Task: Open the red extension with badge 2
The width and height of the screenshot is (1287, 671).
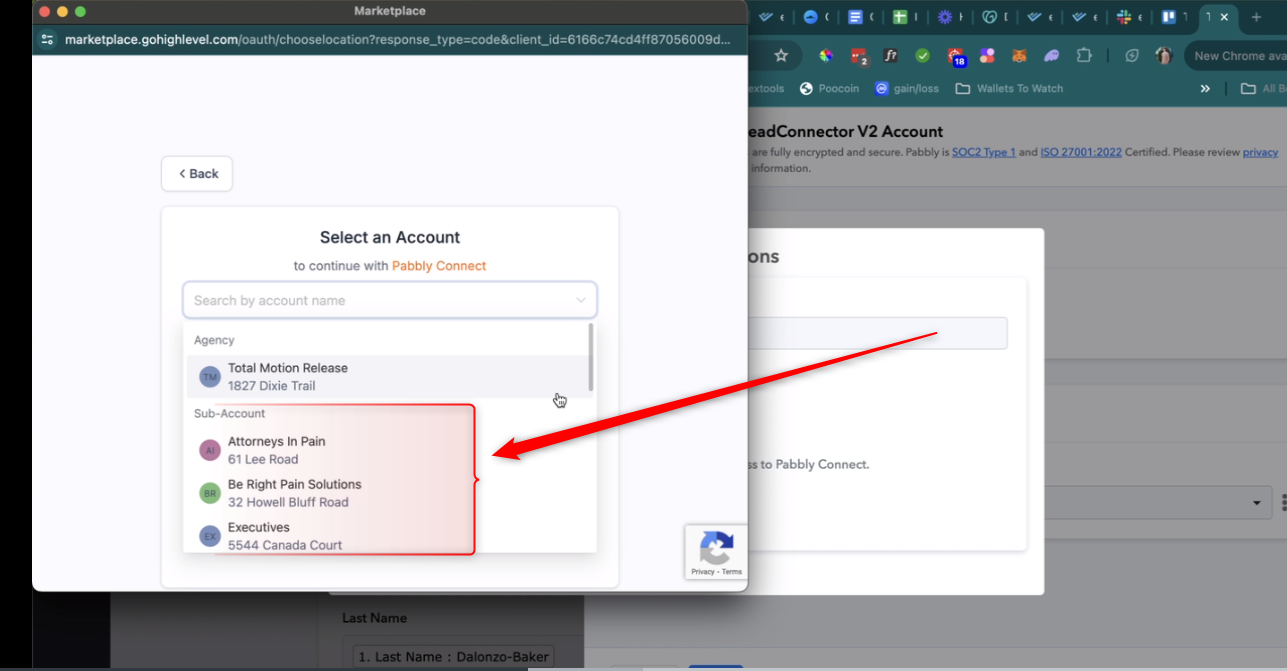Action: (859, 56)
